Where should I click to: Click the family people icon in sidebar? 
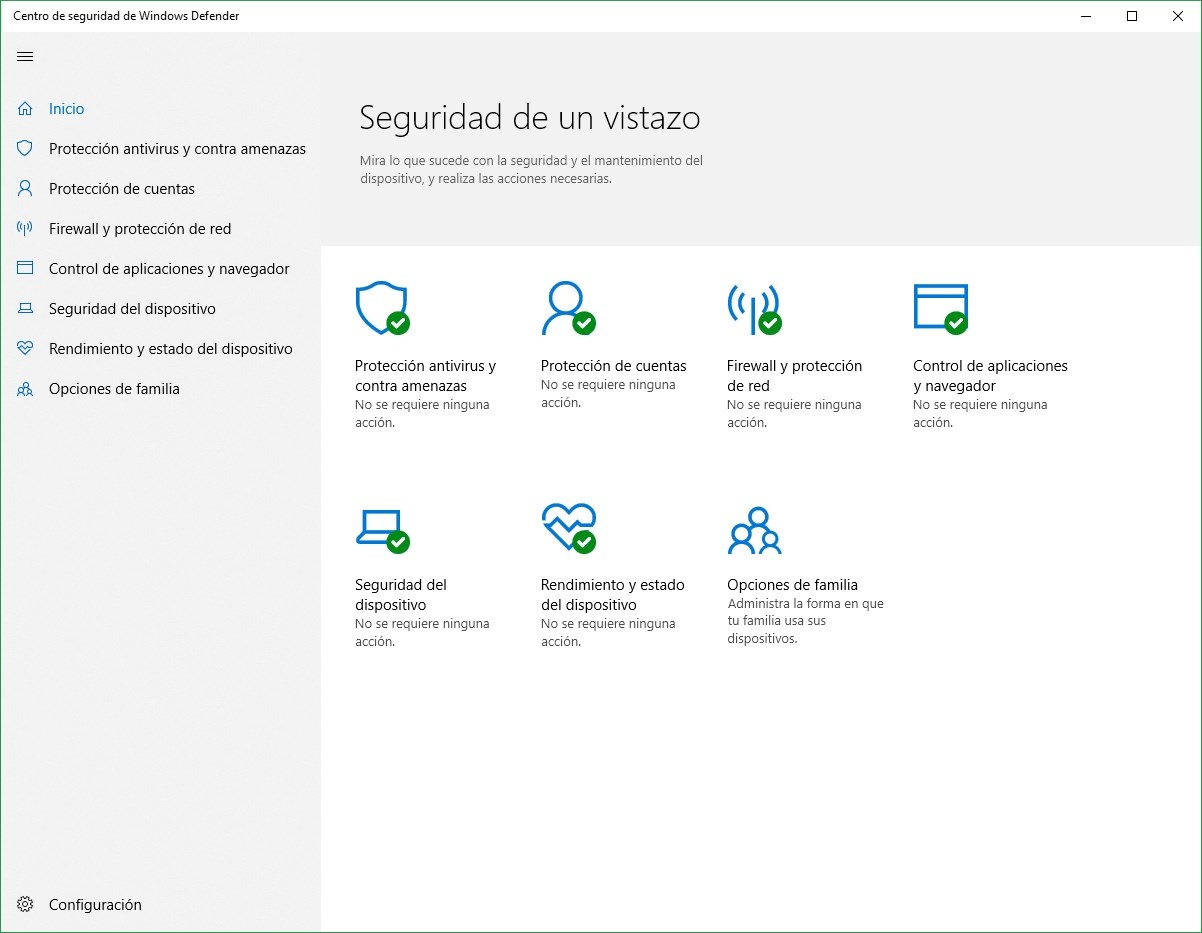(x=25, y=389)
